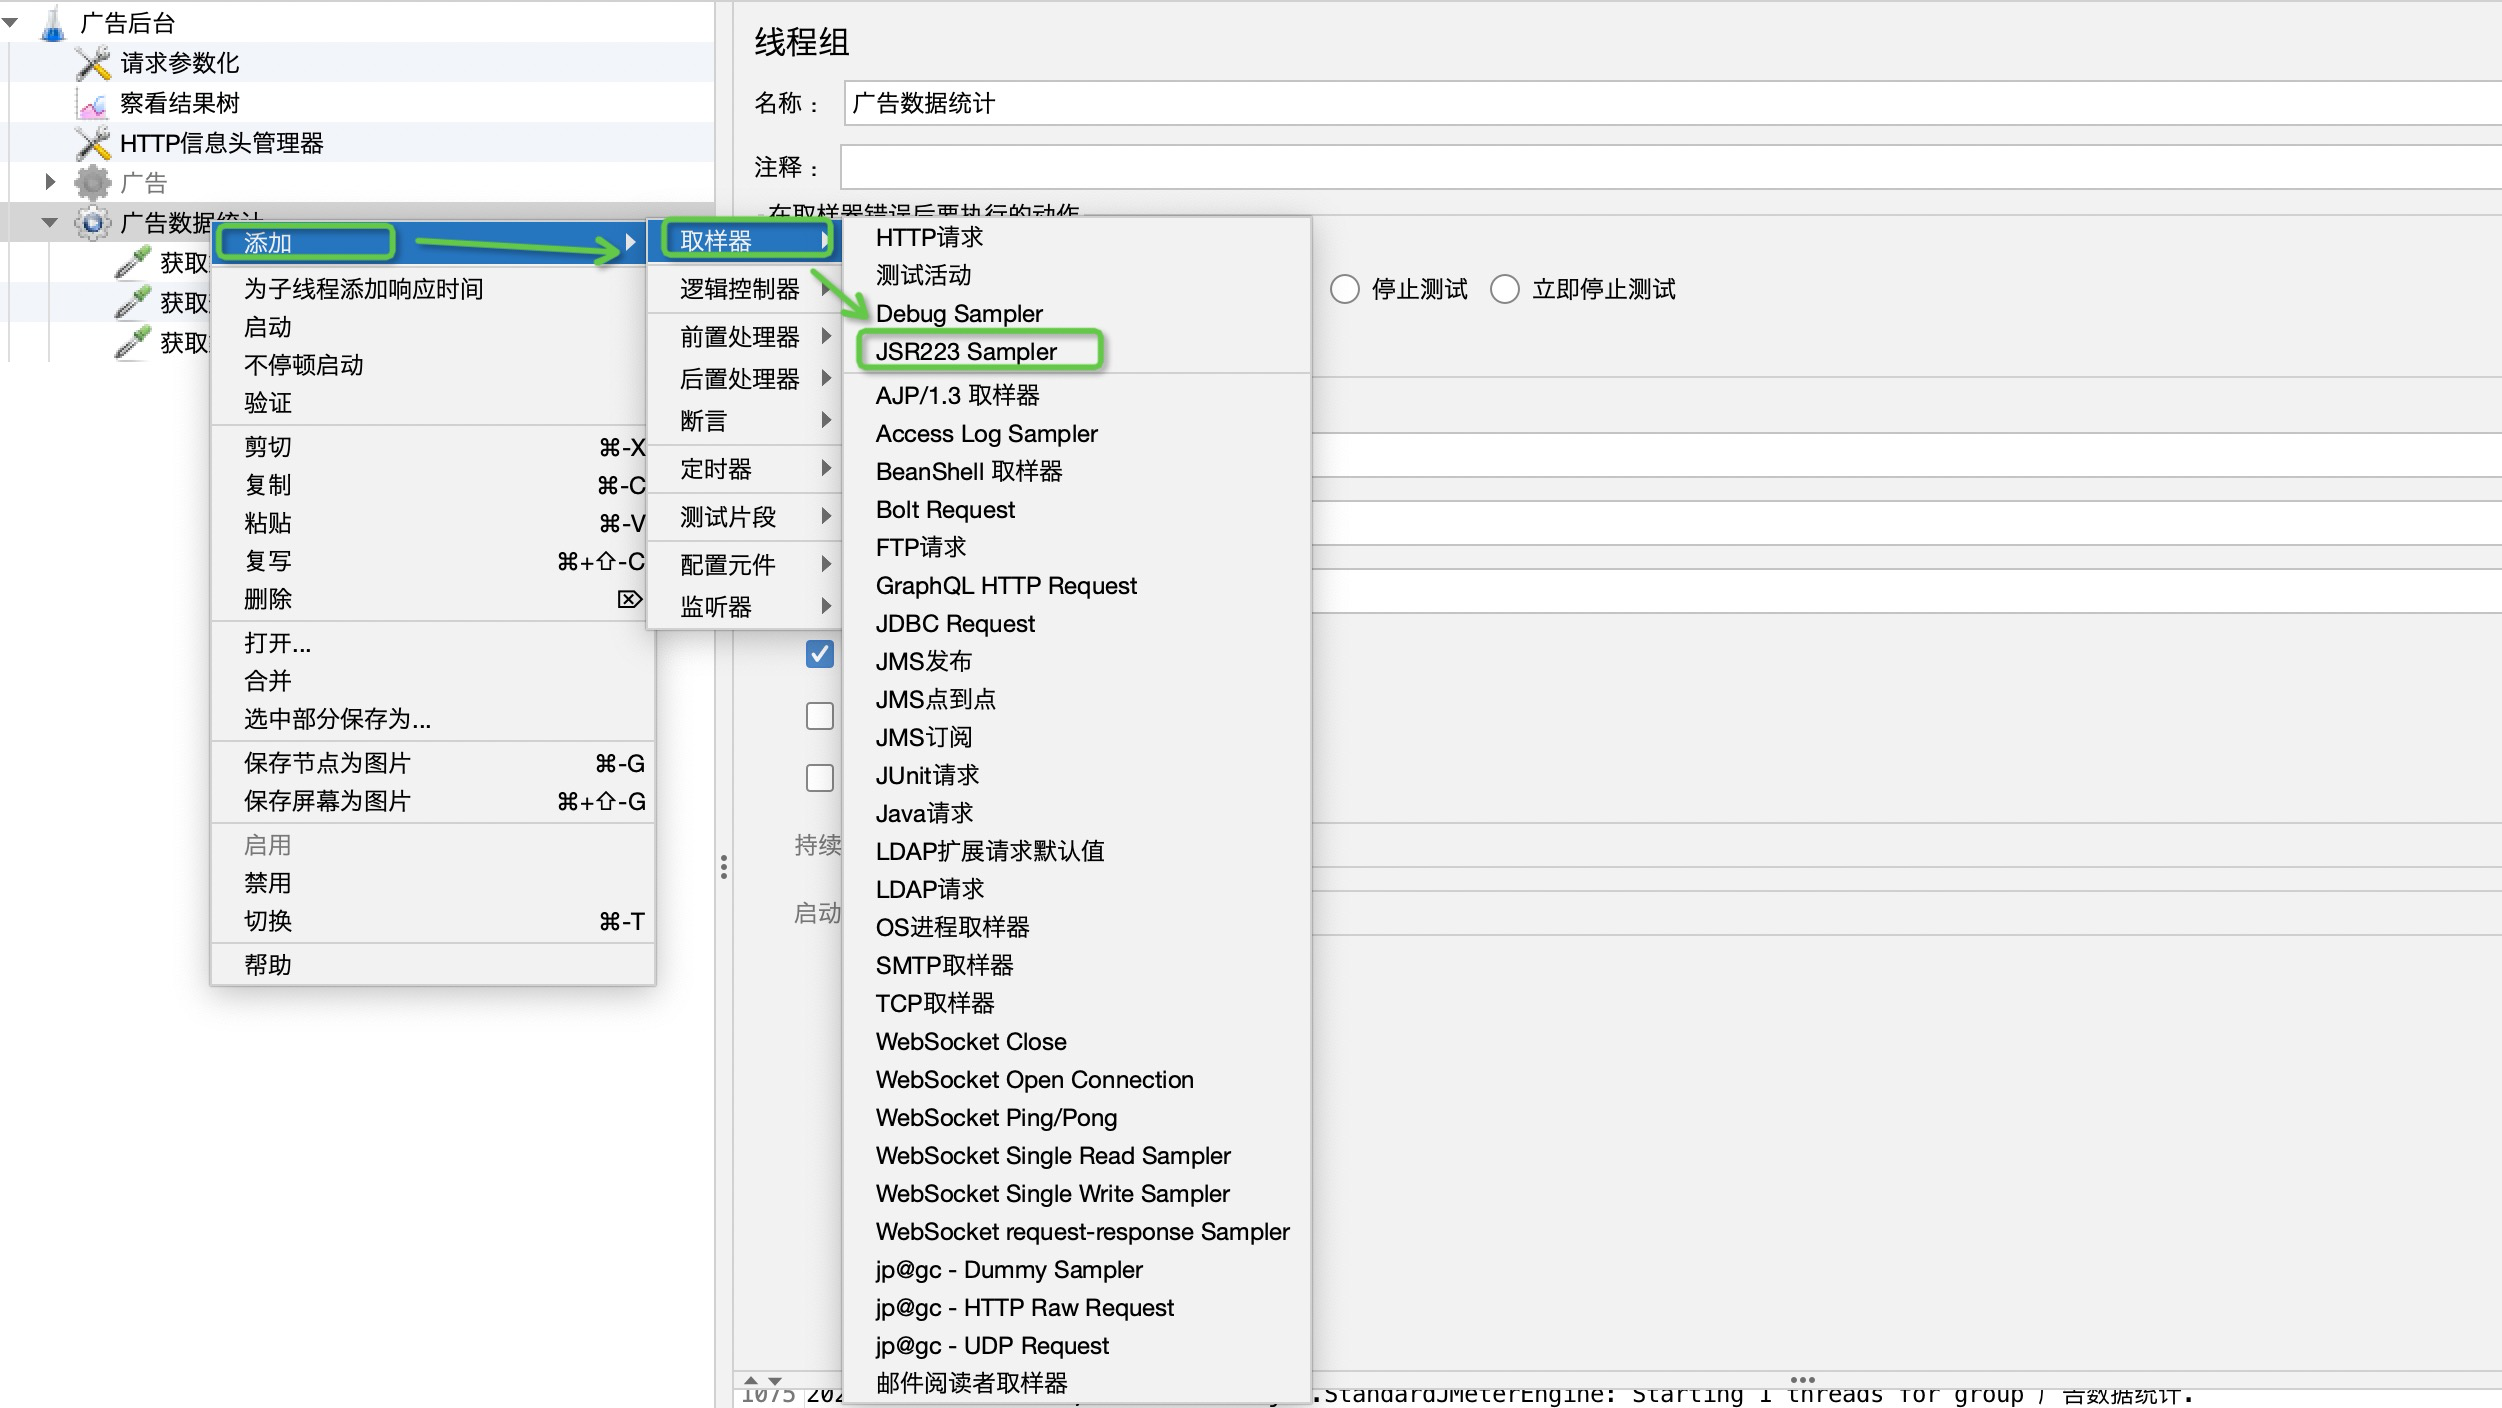Click the vertical split pane divider handle
Viewport: 2502px width, 1408px height.
click(x=724, y=866)
